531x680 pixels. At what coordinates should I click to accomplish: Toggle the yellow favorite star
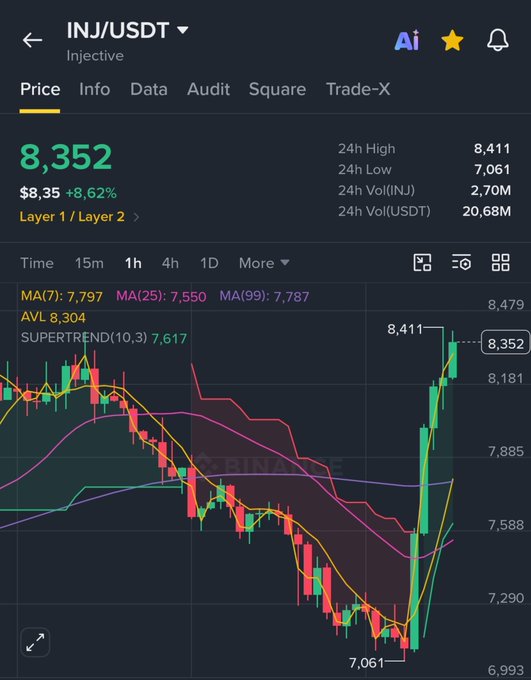coord(452,40)
